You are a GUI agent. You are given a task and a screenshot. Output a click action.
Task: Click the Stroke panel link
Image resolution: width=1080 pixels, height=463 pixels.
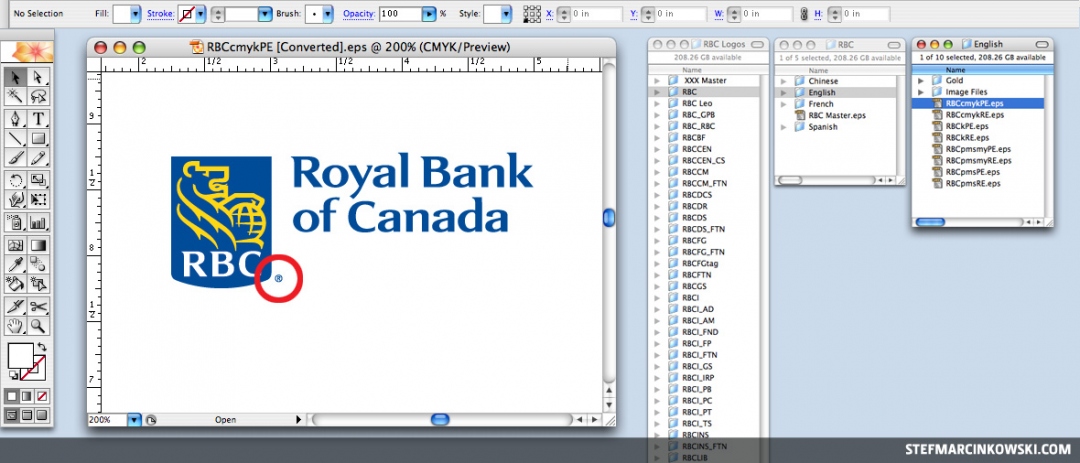coord(160,14)
